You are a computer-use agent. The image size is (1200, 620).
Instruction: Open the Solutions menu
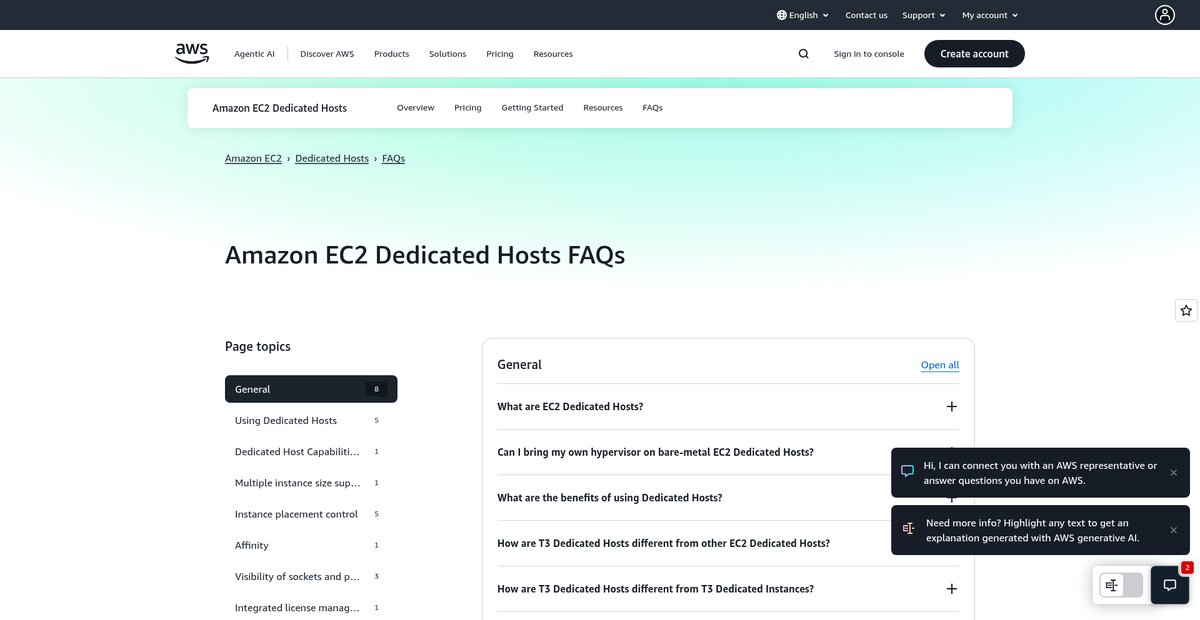click(448, 54)
